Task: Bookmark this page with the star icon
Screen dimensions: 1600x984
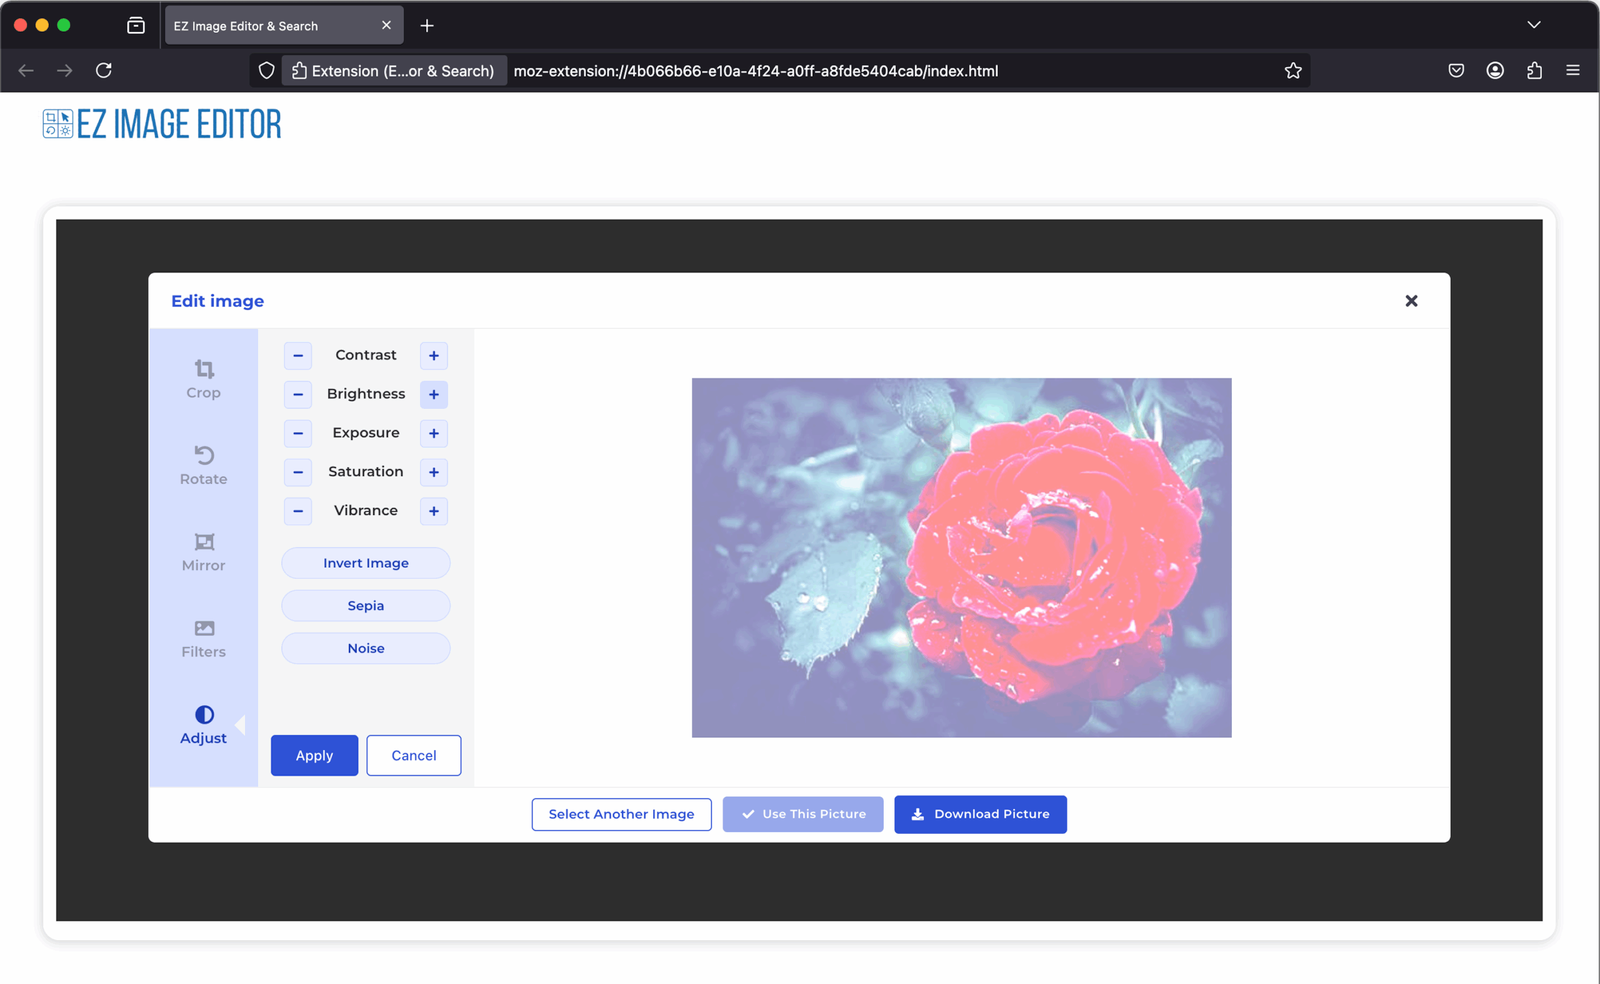Action: pyautogui.click(x=1293, y=71)
